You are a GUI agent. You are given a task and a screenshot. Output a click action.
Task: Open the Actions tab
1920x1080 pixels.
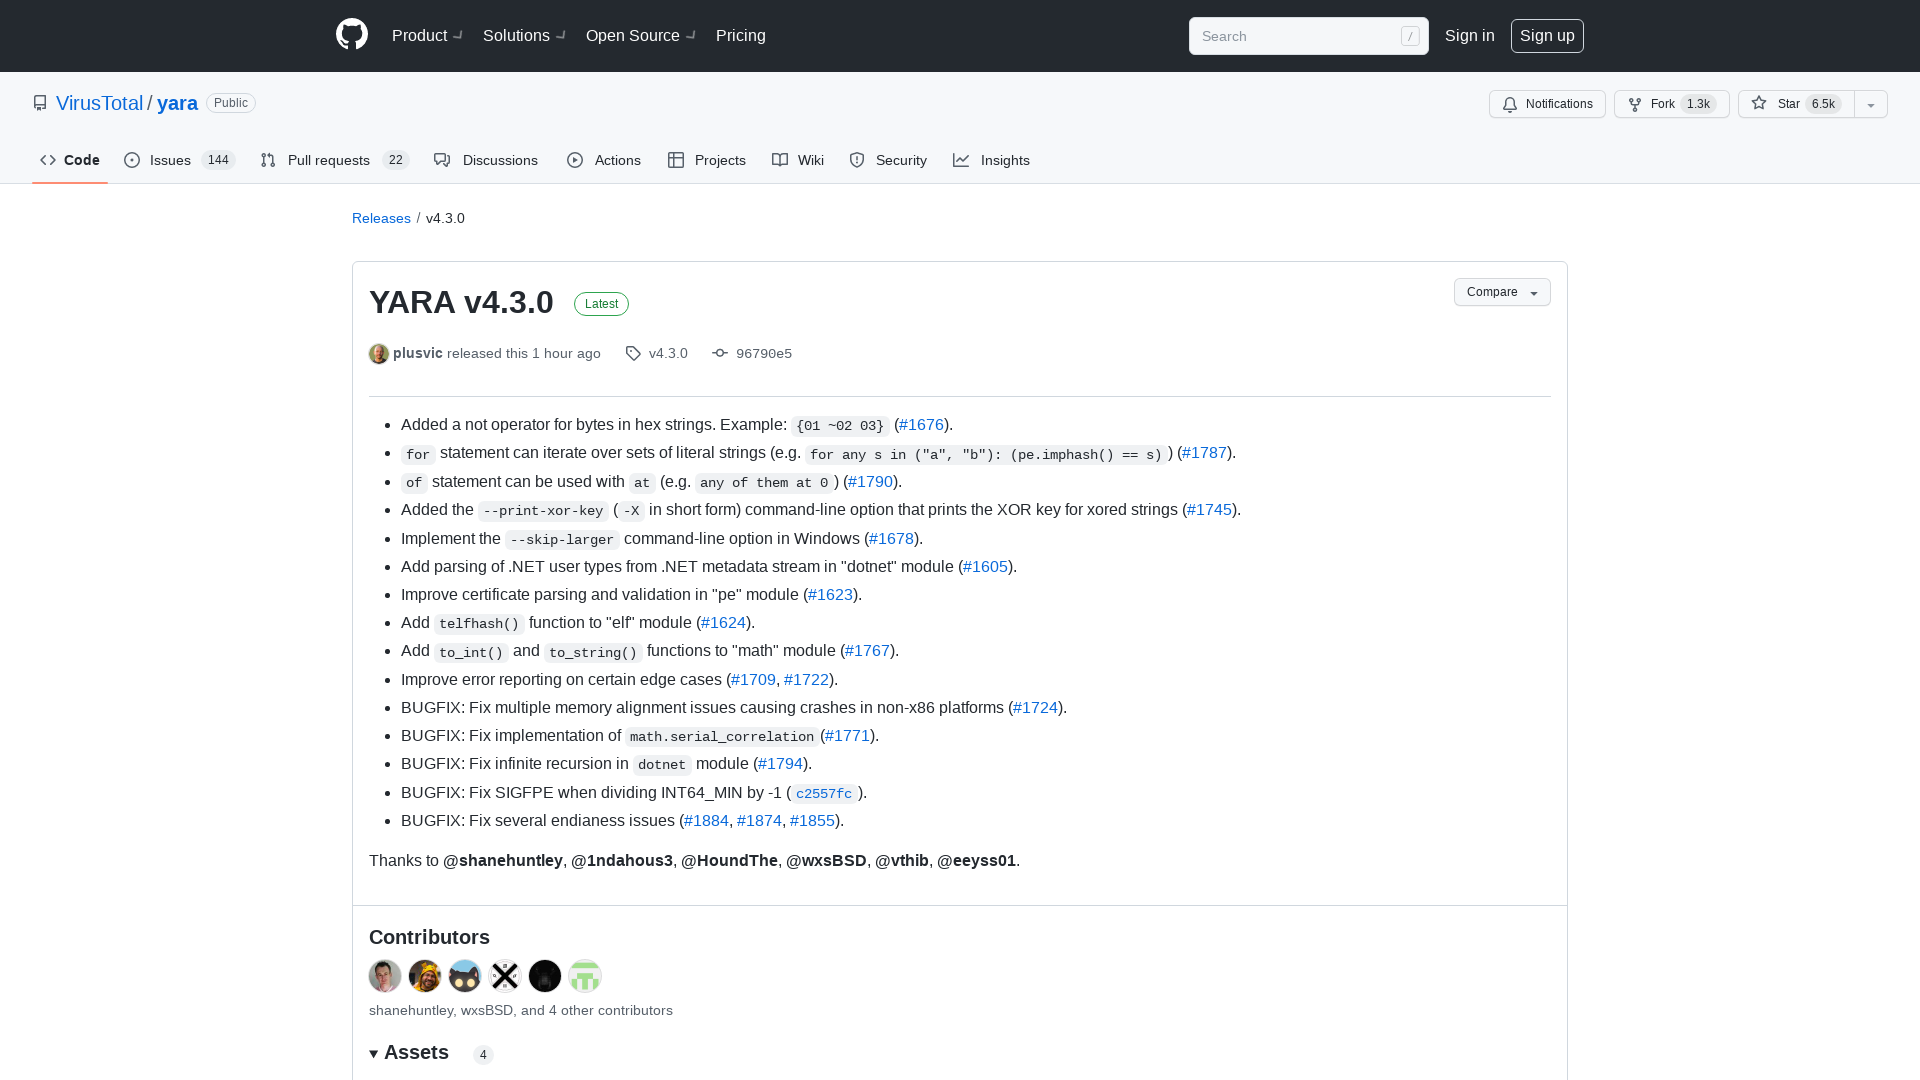pos(604,160)
